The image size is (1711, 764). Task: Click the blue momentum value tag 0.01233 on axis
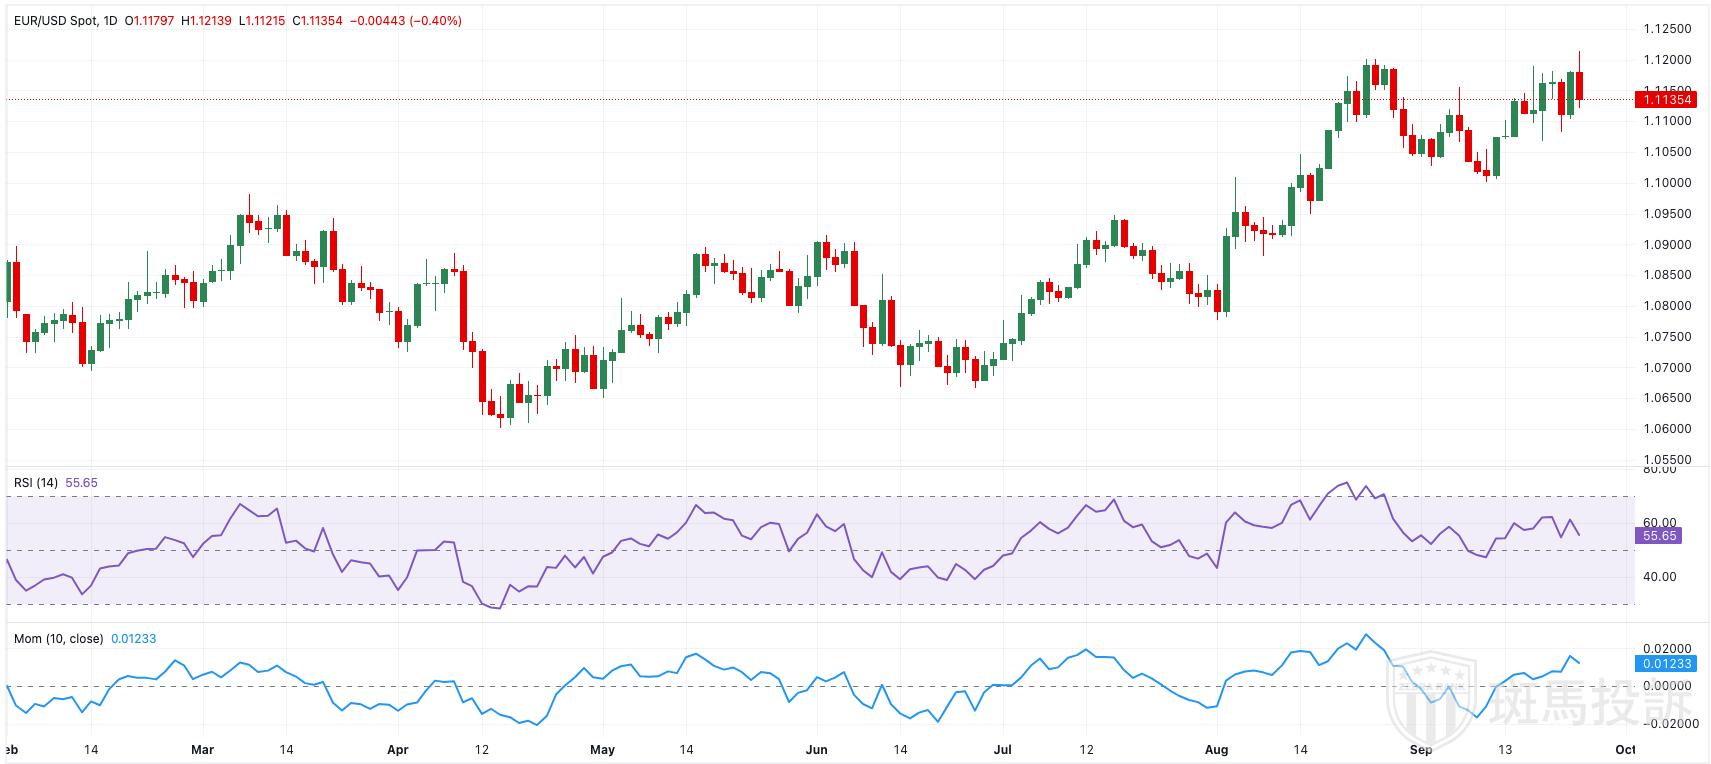click(x=1663, y=663)
